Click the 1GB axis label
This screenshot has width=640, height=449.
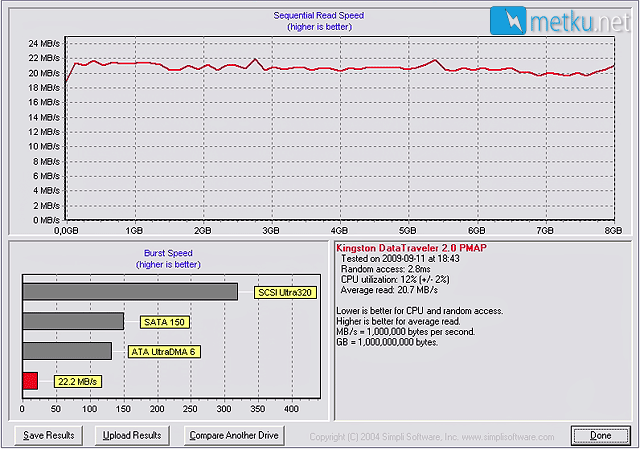(x=134, y=231)
